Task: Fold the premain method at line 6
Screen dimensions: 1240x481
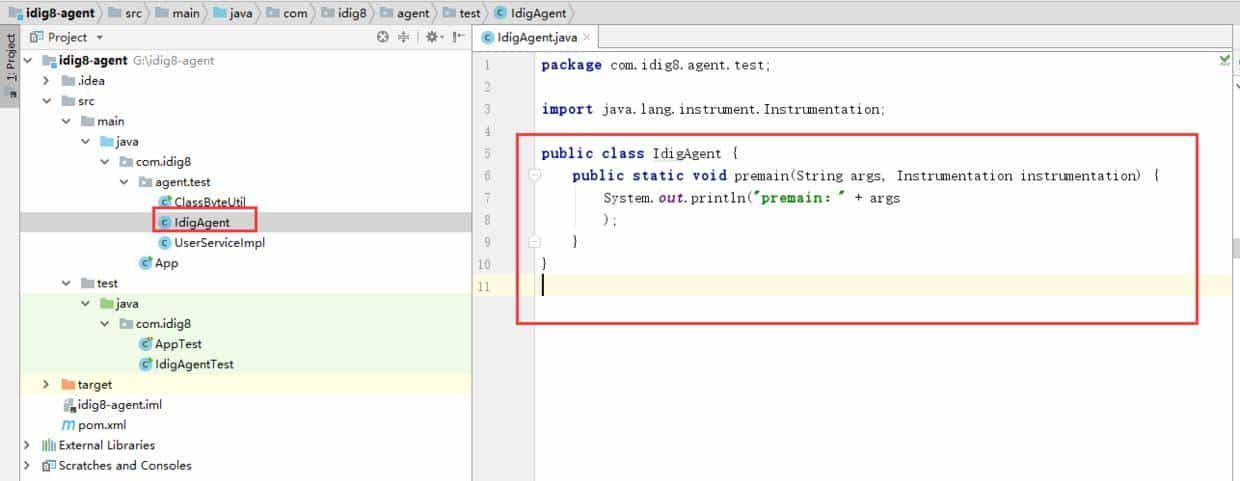Action: point(535,176)
